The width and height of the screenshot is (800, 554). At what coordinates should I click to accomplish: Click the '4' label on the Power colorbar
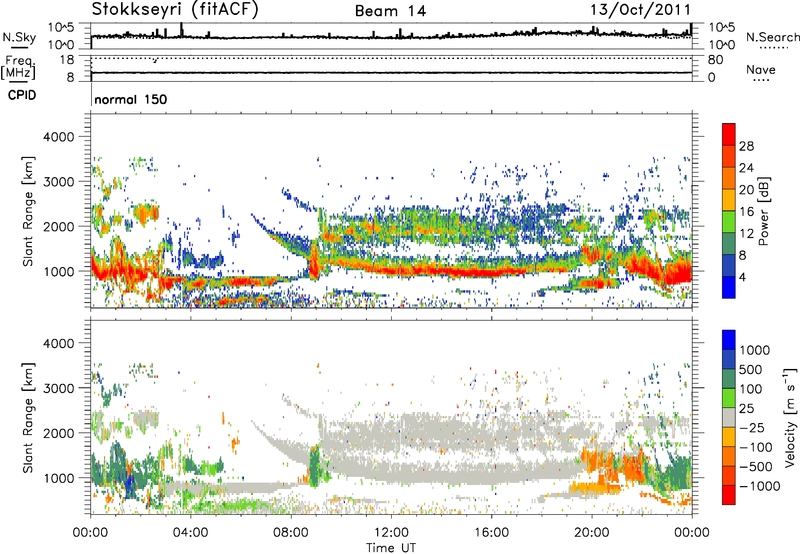coord(742,277)
